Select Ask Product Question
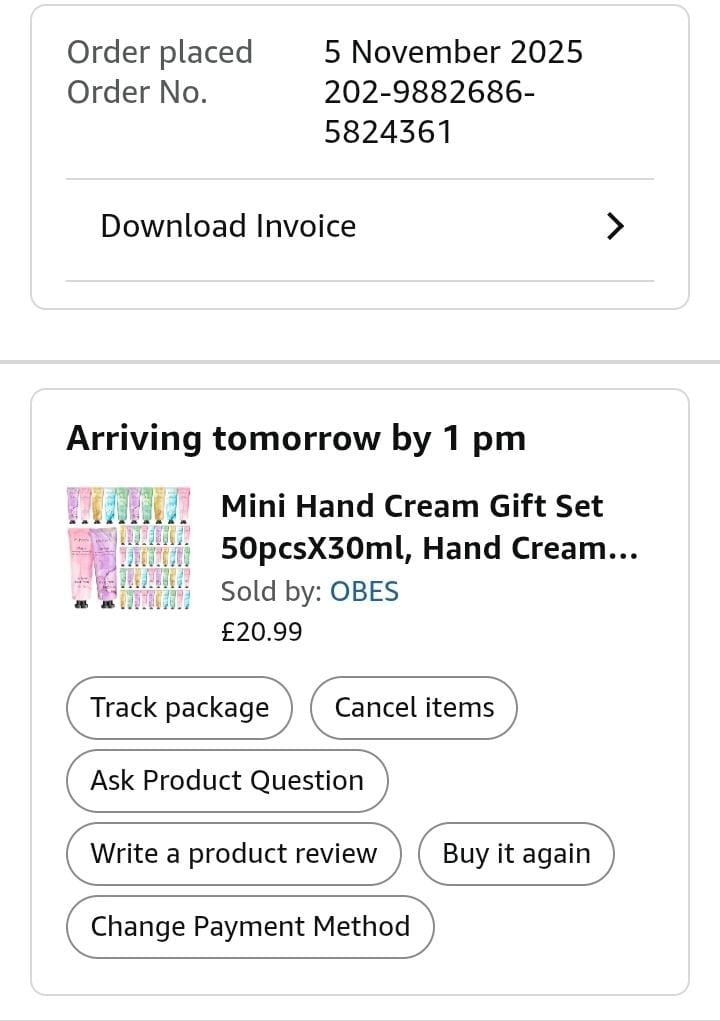 (x=227, y=781)
